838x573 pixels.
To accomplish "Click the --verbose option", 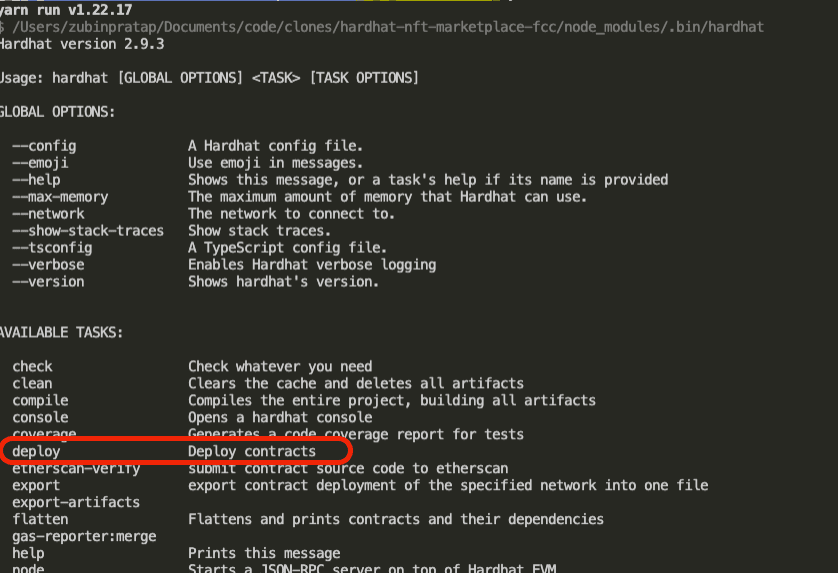I will point(48,265).
